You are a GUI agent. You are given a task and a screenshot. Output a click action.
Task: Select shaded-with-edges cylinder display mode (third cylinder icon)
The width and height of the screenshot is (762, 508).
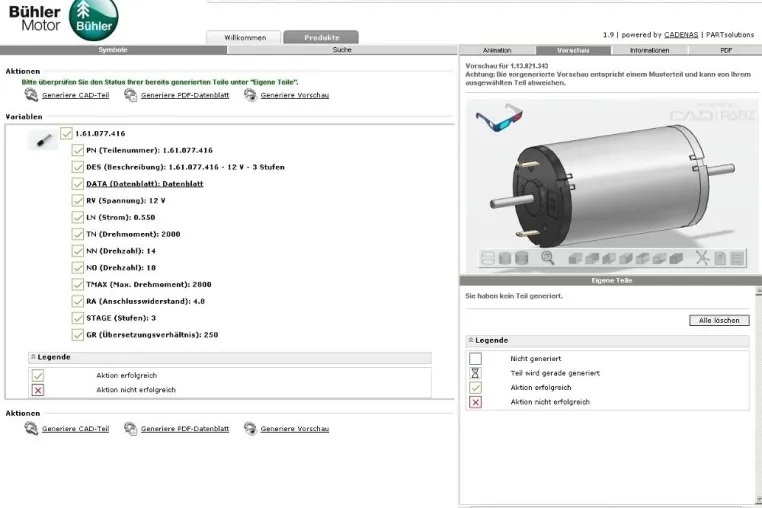[x=521, y=258]
